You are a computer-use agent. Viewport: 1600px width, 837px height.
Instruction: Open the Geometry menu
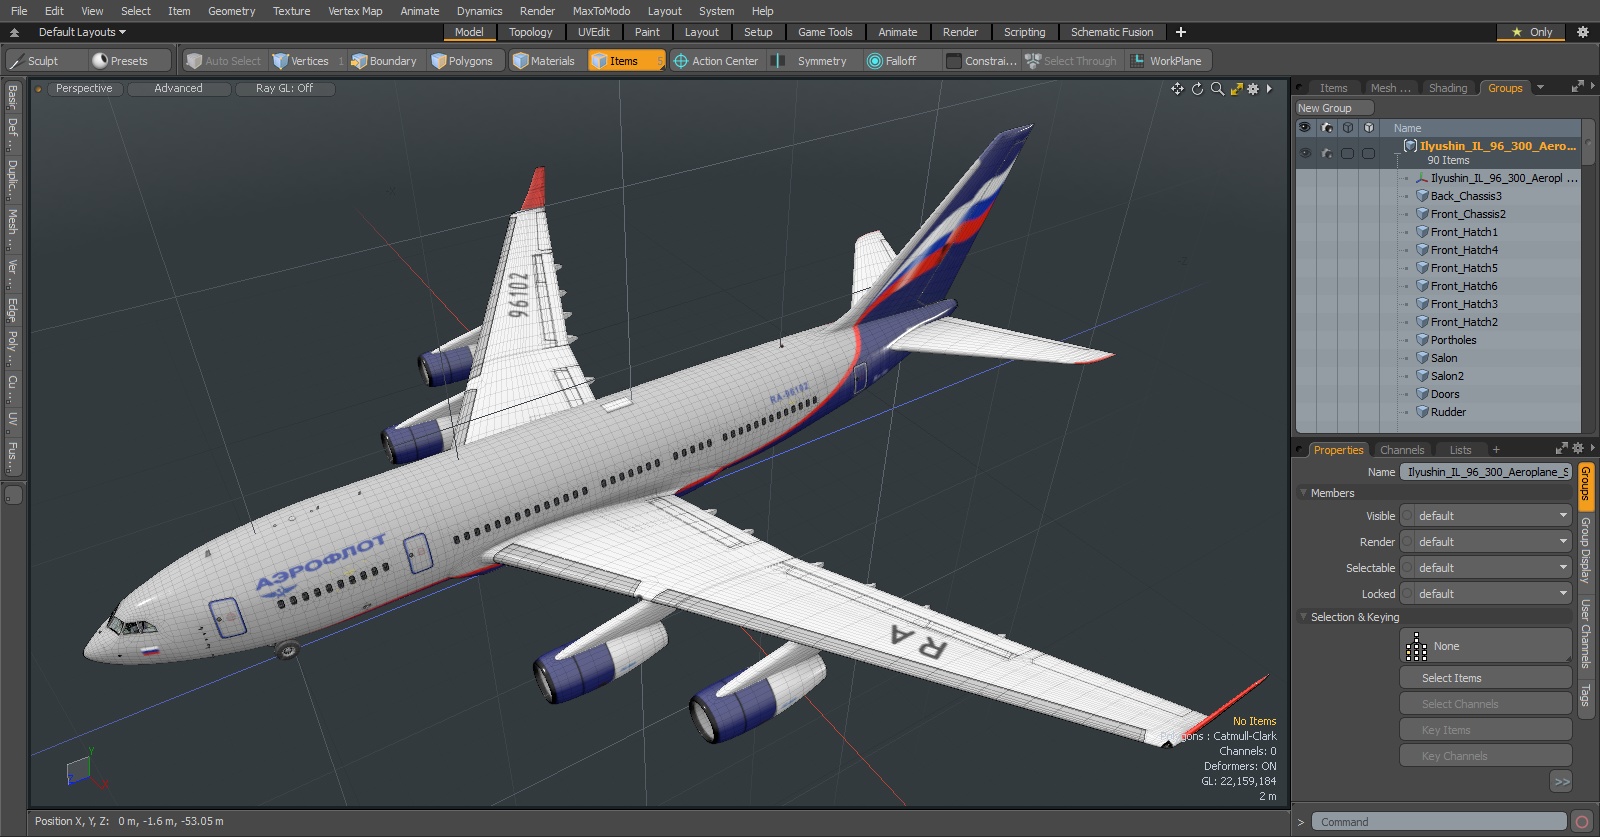pyautogui.click(x=231, y=11)
